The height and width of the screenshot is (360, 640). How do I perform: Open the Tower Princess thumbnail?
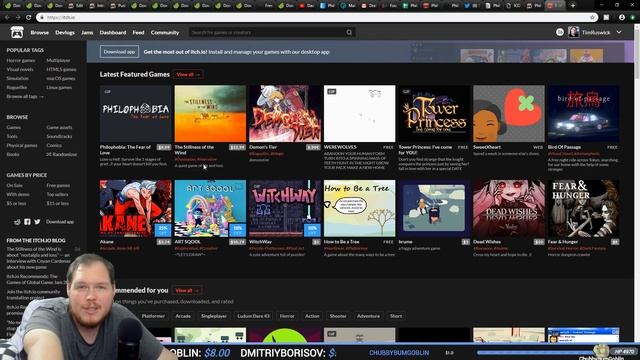tap(434, 113)
